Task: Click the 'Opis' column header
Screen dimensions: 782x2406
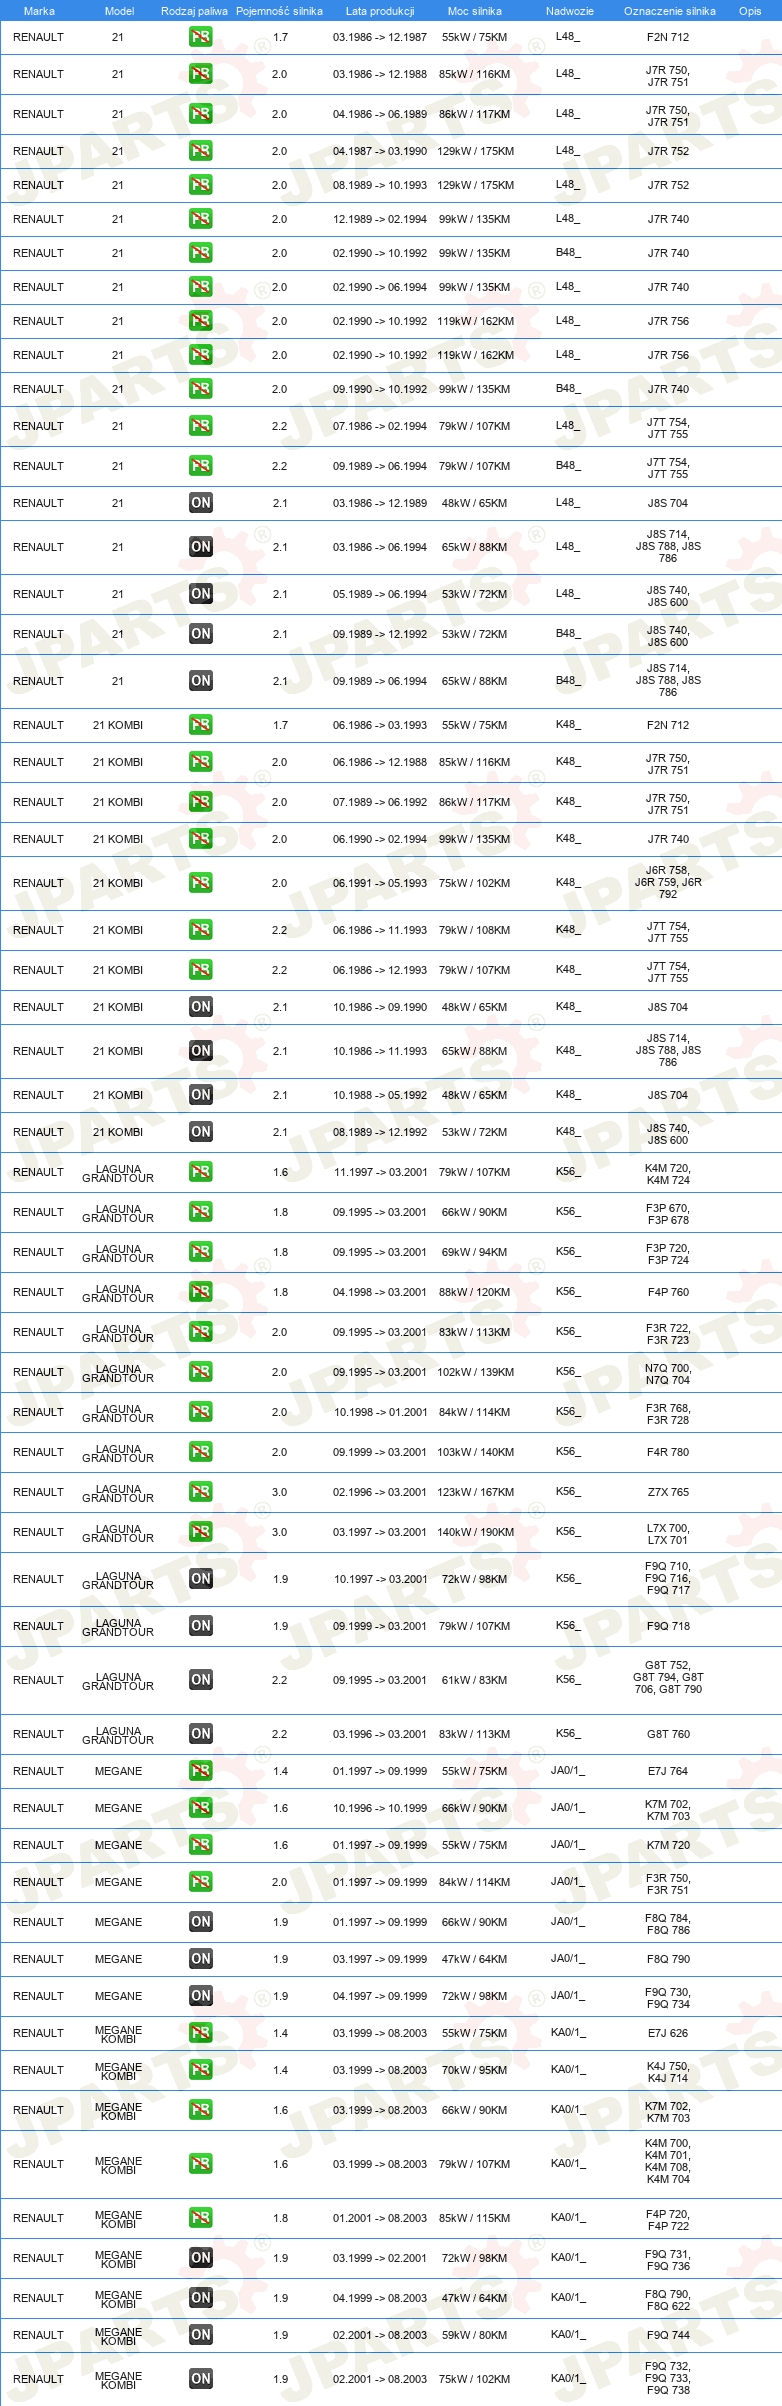Action: 750,11
